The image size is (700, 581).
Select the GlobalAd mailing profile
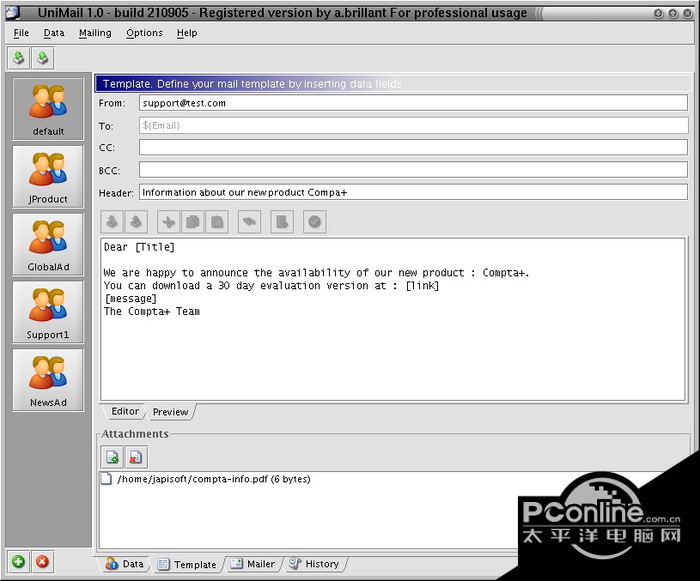(48, 245)
